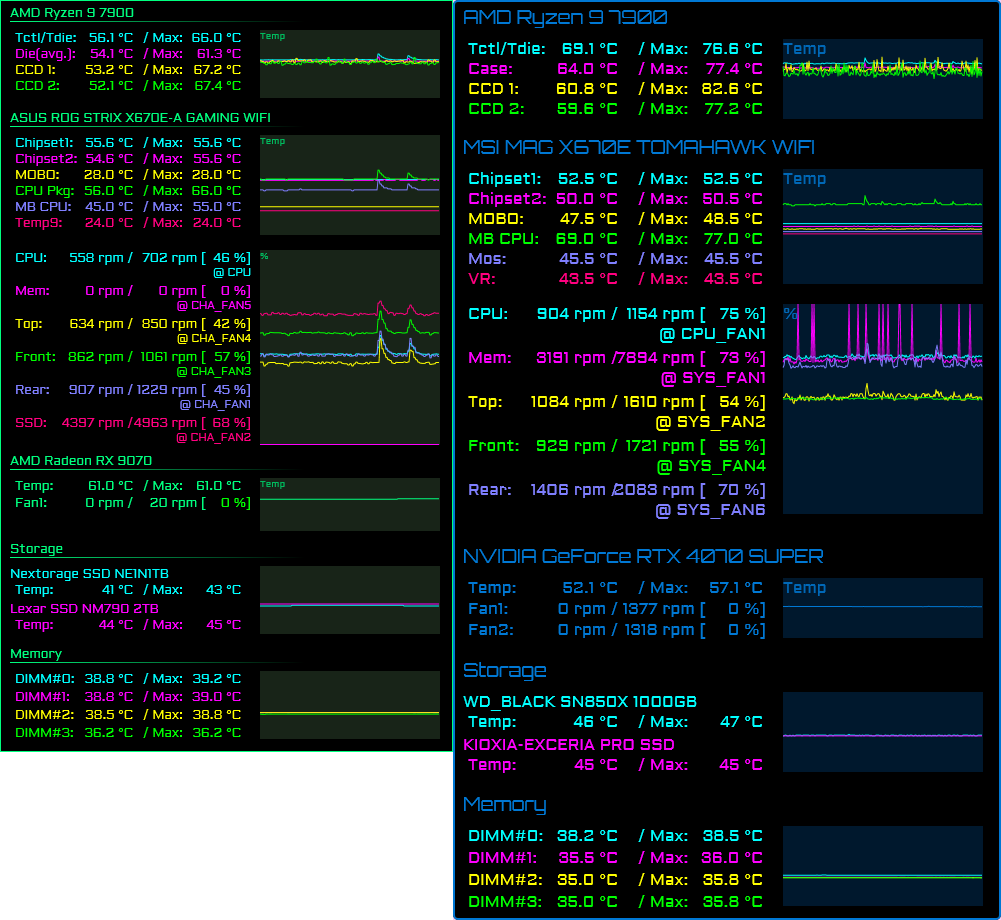The height and width of the screenshot is (920, 1001).
Task: Click the MOBO value 47.5 °C
Action: tap(589, 218)
